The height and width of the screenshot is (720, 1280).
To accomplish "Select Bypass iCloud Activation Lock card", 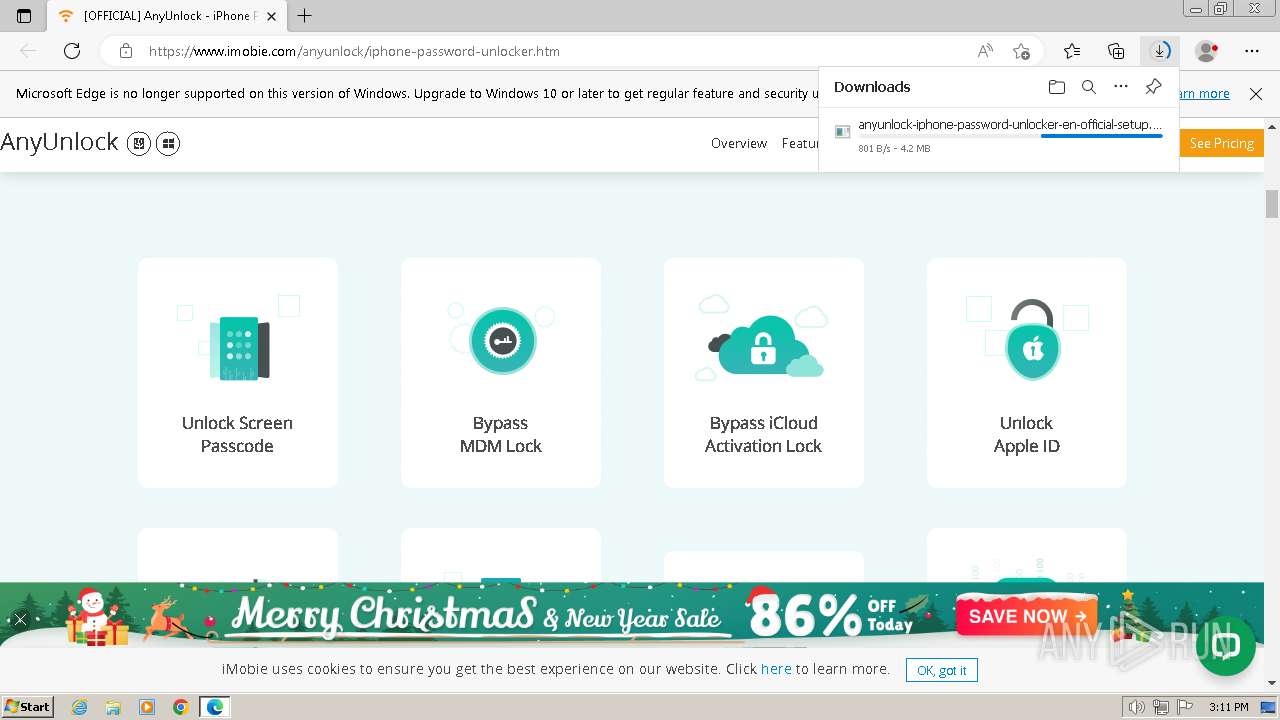I will (764, 373).
